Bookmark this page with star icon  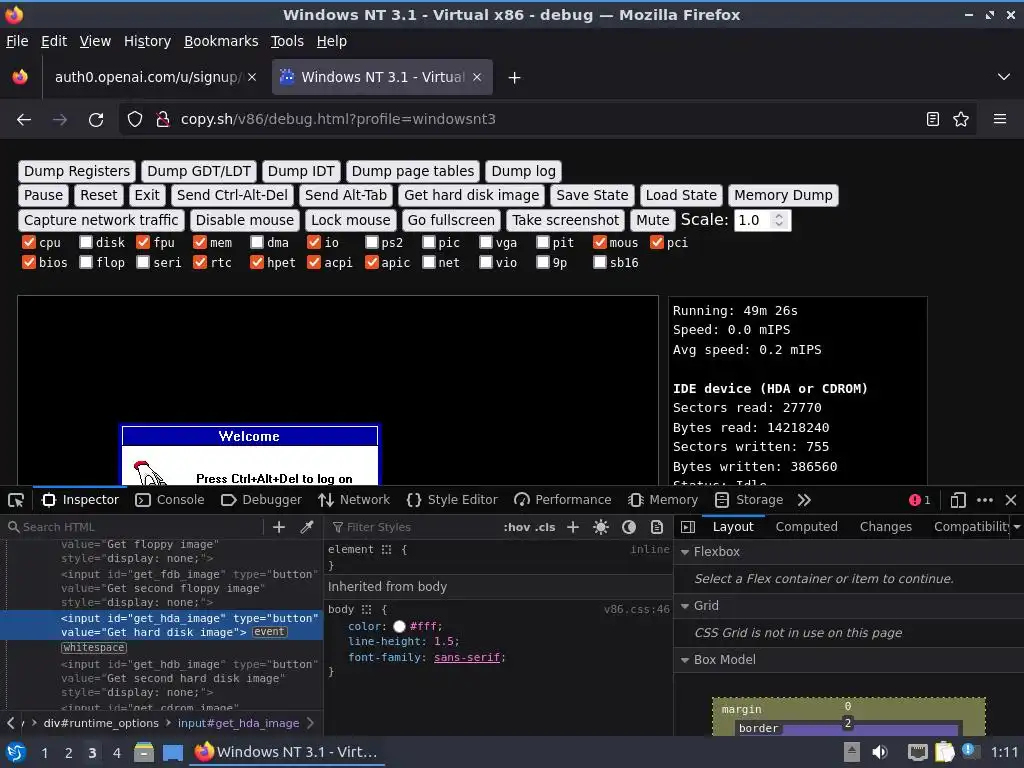(x=961, y=120)
